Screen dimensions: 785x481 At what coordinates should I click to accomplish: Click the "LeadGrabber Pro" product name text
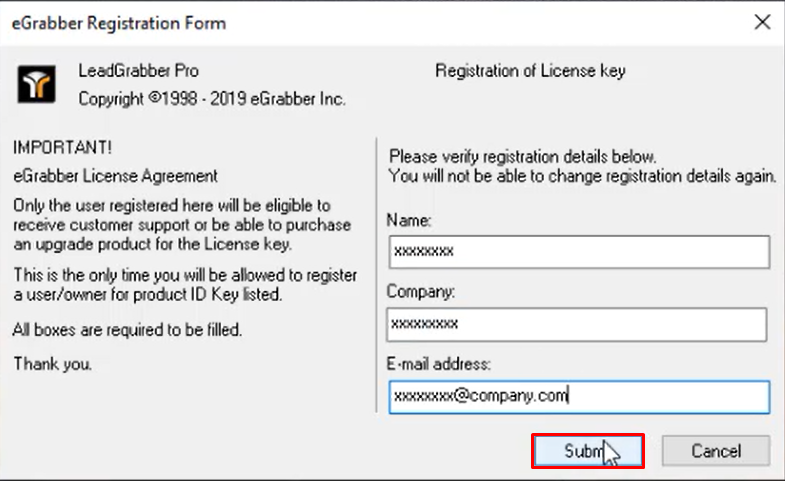pyautogui.click(x=139, y=71)
